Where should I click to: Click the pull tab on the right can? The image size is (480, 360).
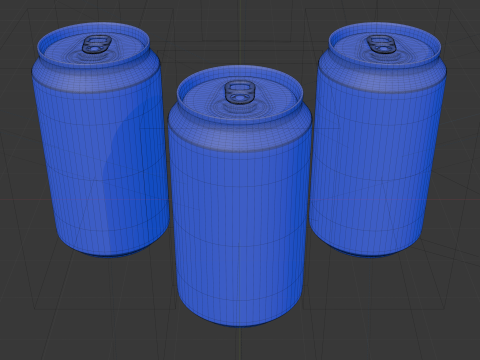pos(381,44)
